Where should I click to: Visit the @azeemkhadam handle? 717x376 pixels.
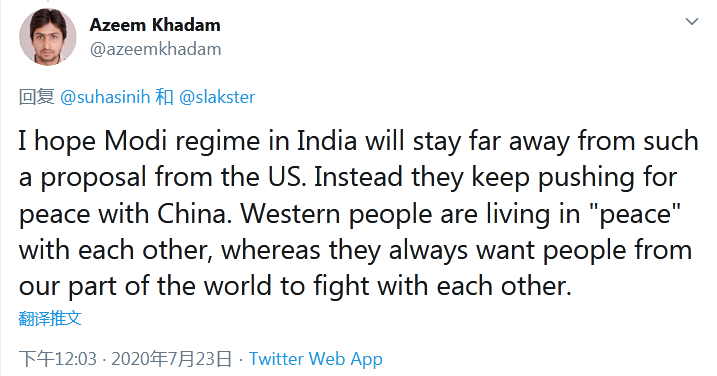pyautogui.click(x=155, y=49)
